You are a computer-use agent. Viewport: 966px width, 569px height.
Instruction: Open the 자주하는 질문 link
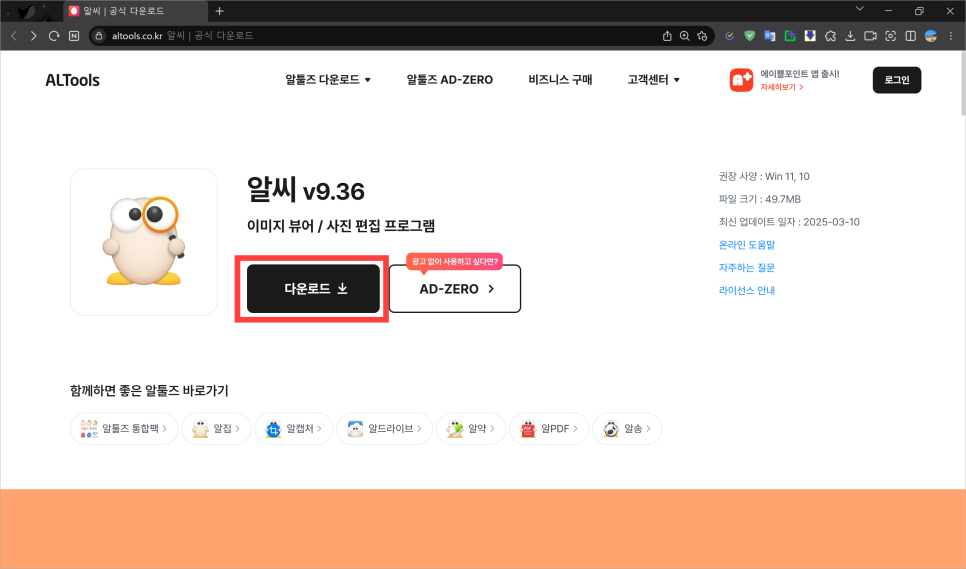pyautogui.click(x=747, y=268)
